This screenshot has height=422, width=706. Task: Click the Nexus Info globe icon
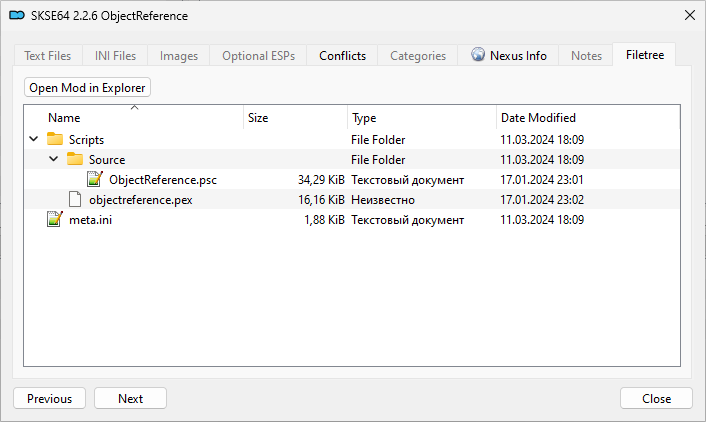478,54
